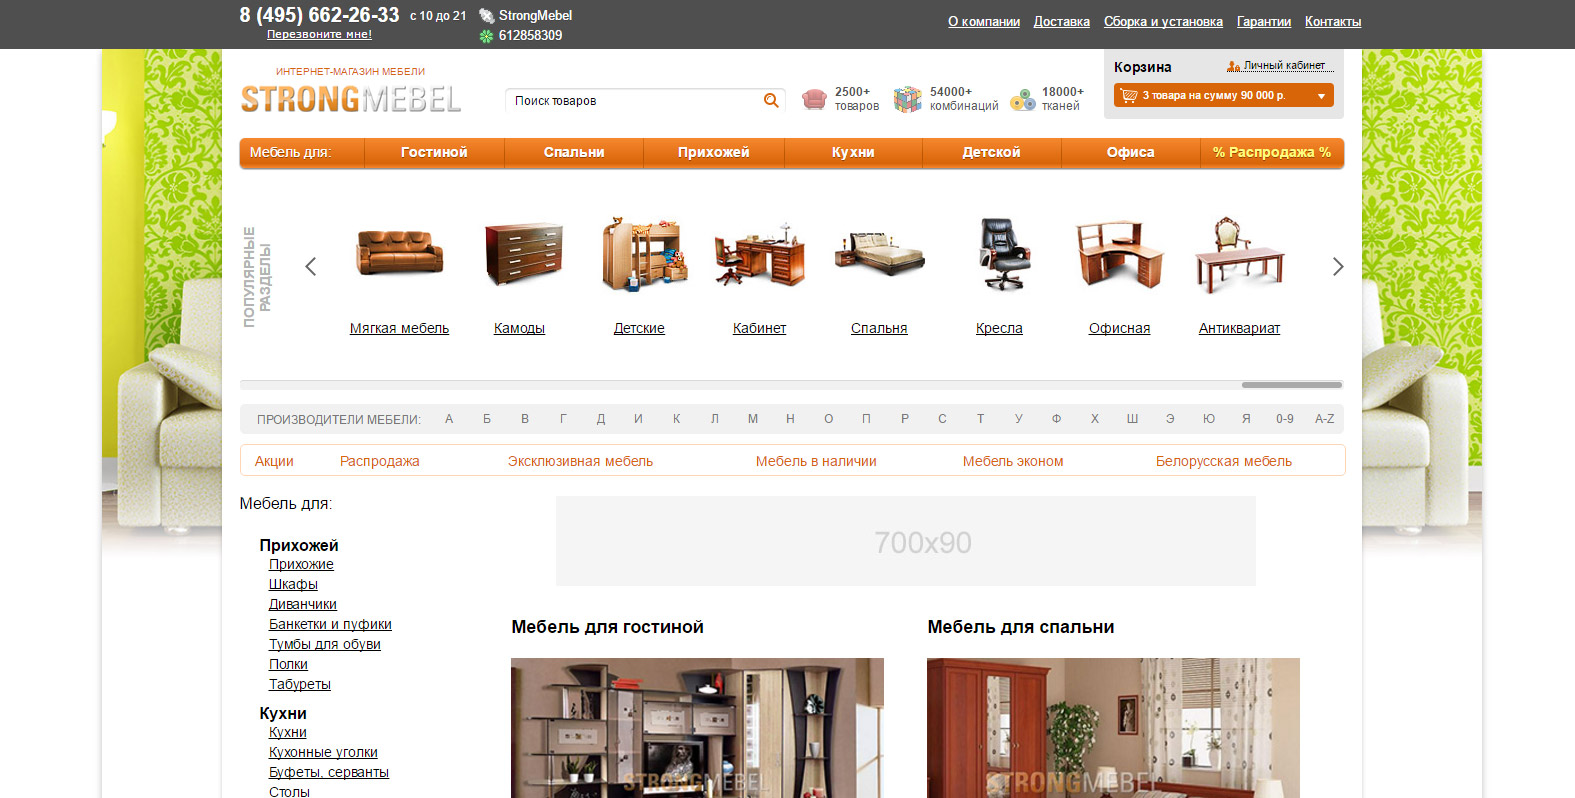Click the dresser image above Комоды
This screenshot has height=798, width=1575.
522,254
